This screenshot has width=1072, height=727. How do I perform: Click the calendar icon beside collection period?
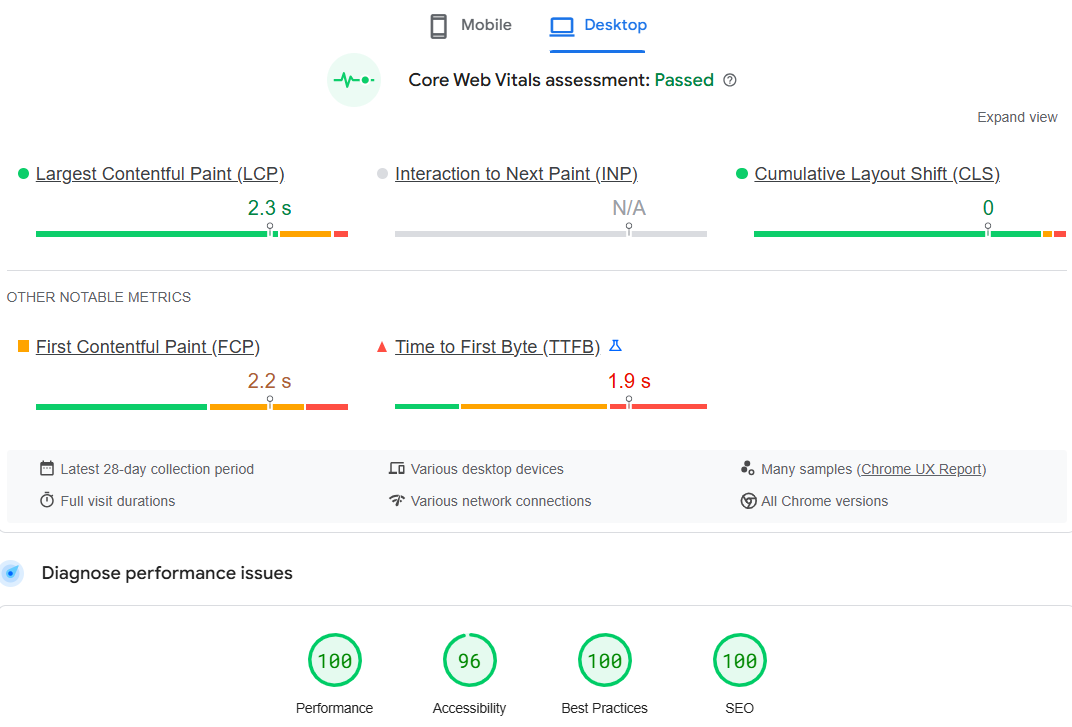46,469
